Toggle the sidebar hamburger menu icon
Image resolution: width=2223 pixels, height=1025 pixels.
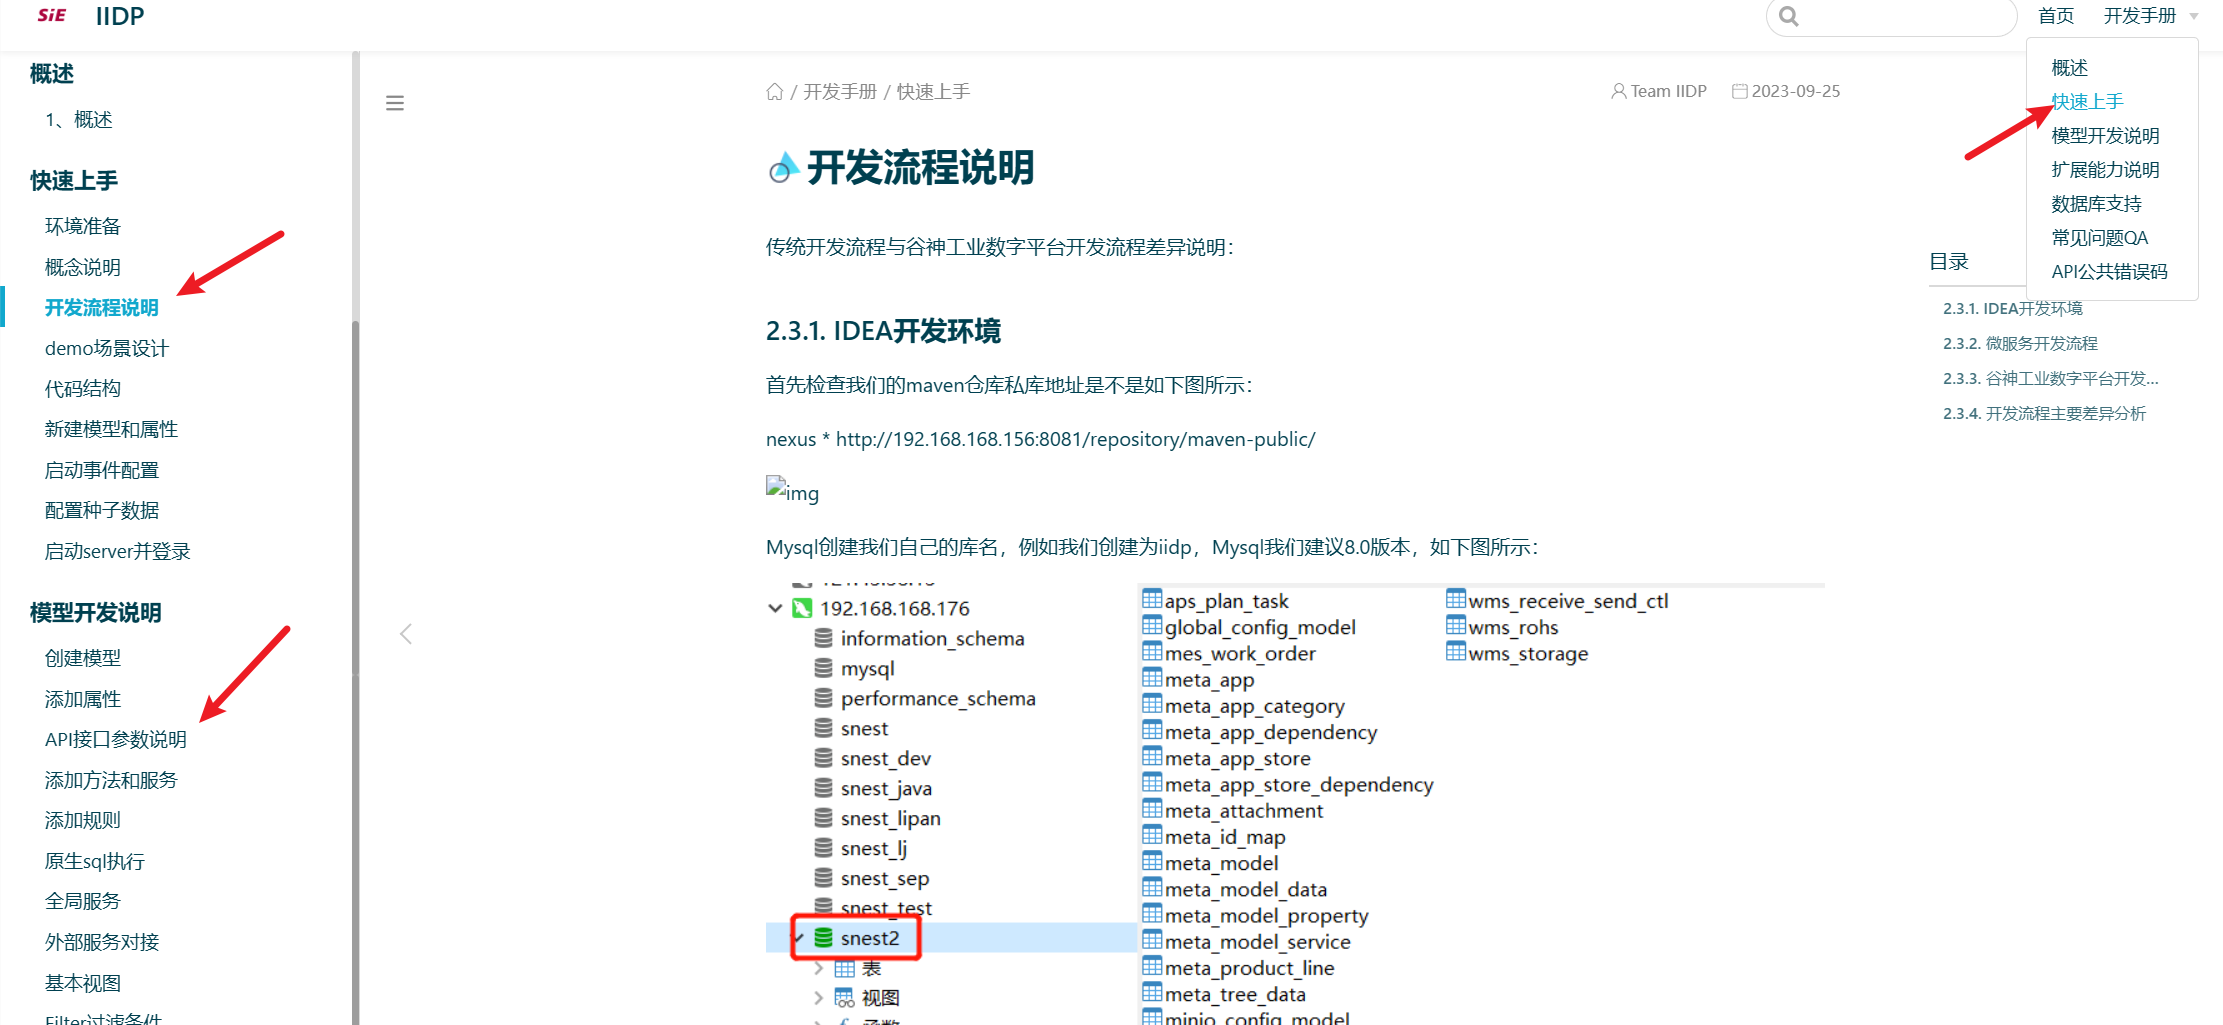tap(395, 103)
